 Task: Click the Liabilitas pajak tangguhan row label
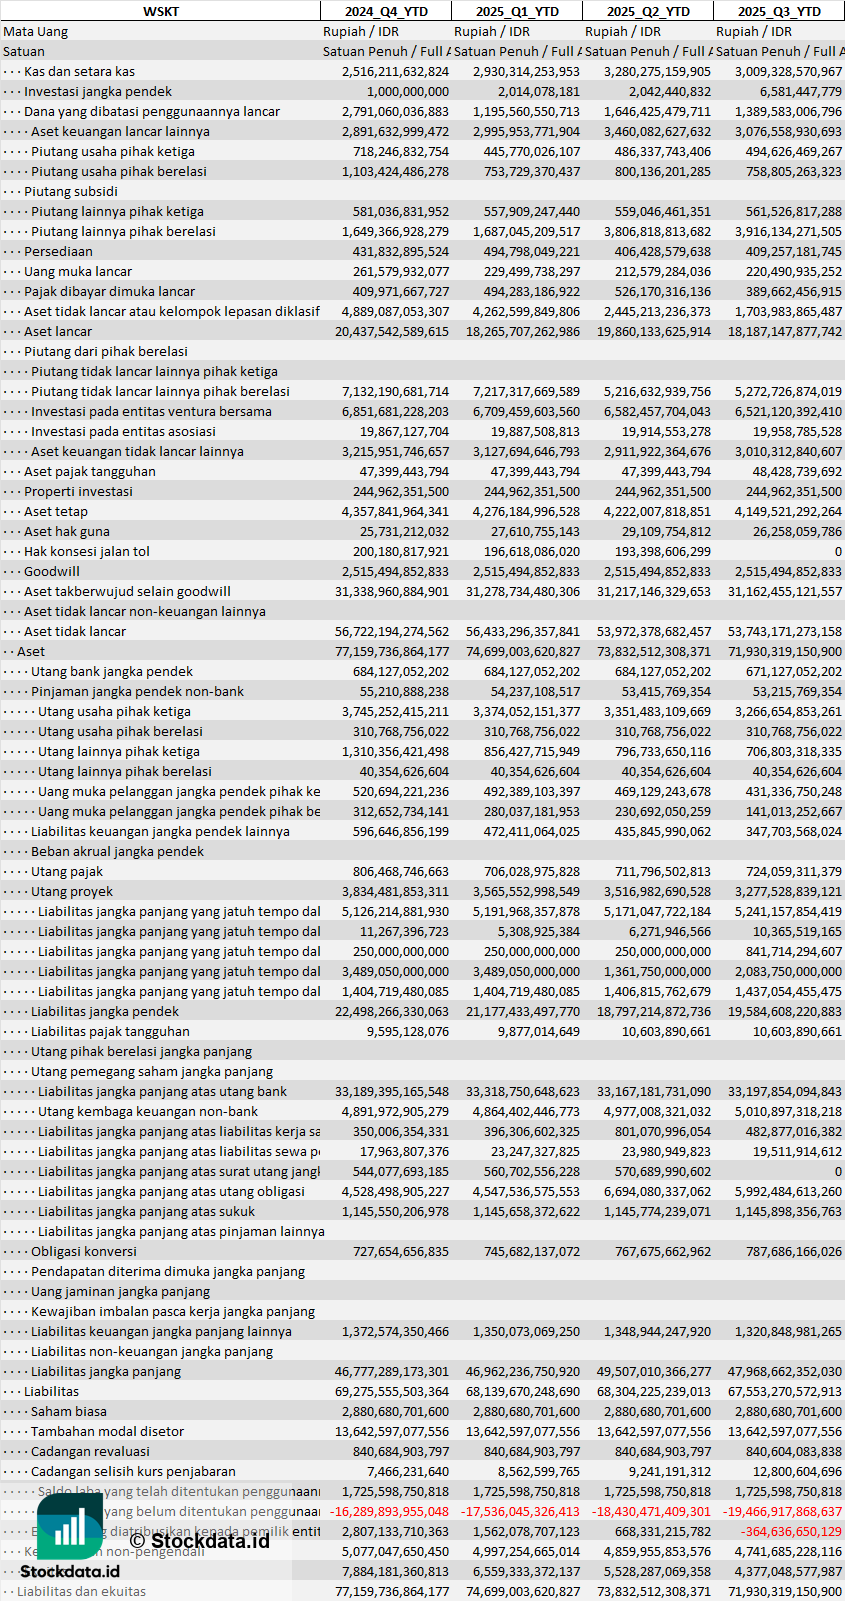coord(110,1031)
